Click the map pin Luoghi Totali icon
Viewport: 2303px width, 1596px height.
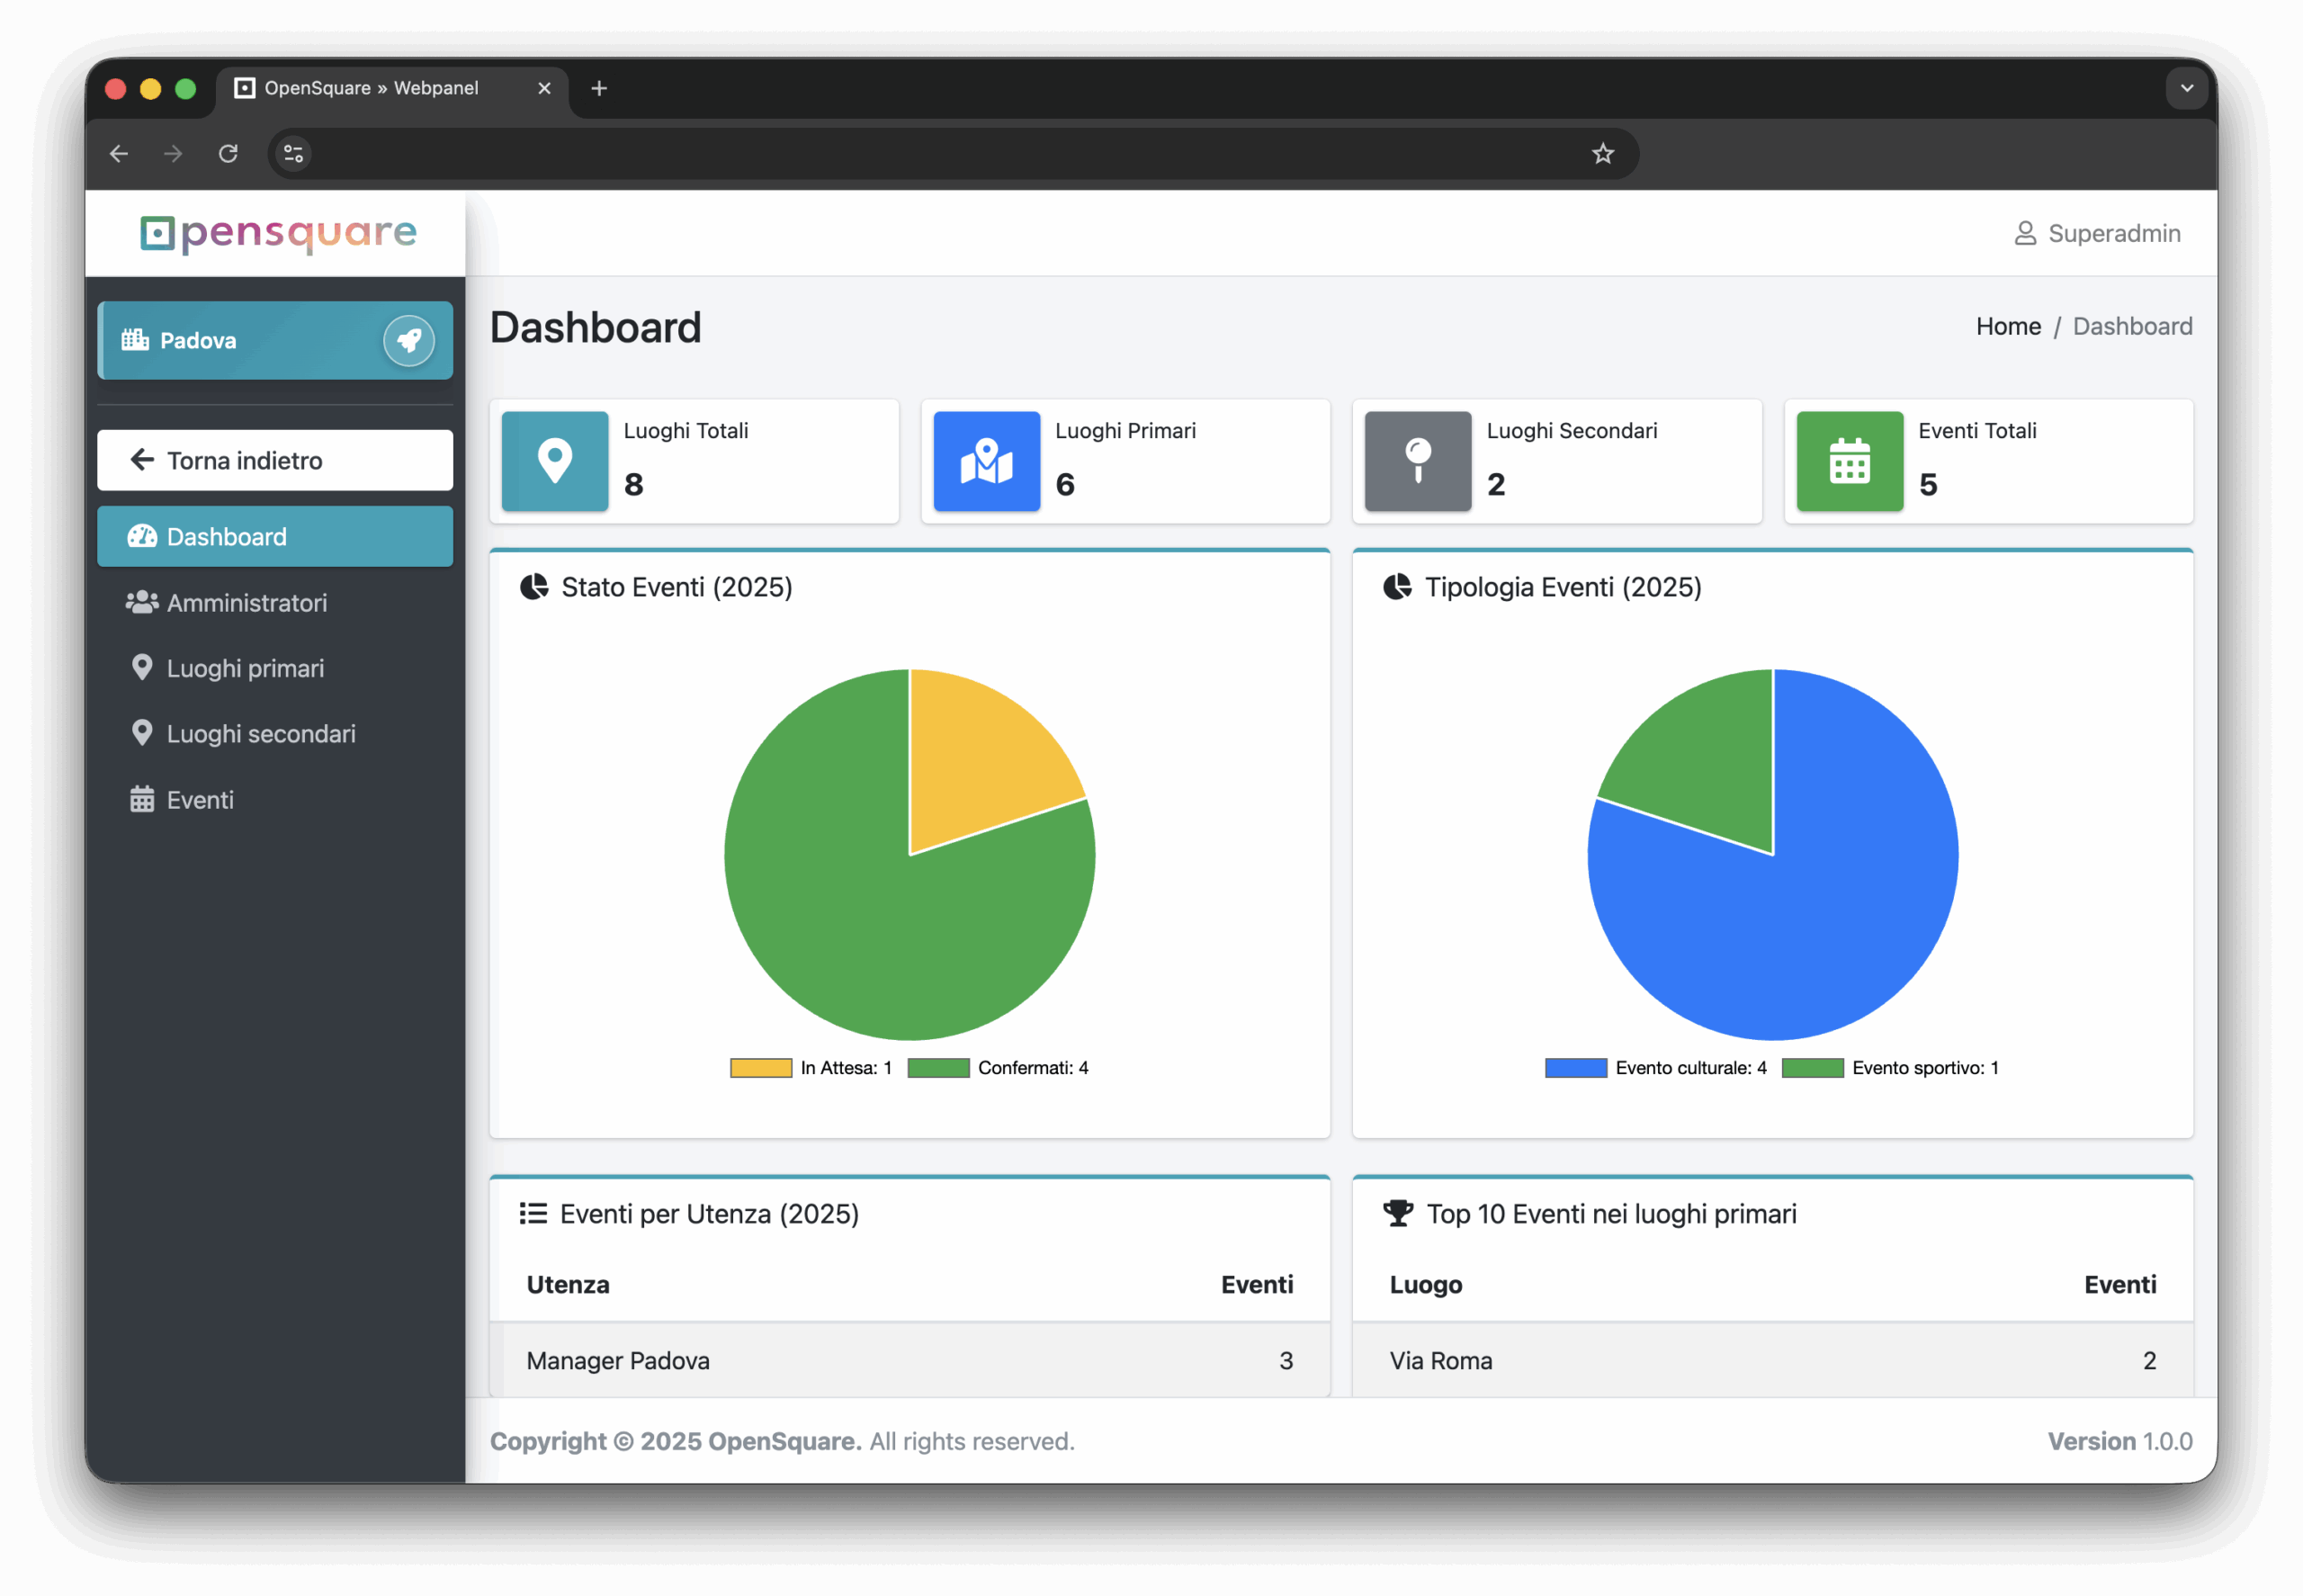click(x=555, y=461)
